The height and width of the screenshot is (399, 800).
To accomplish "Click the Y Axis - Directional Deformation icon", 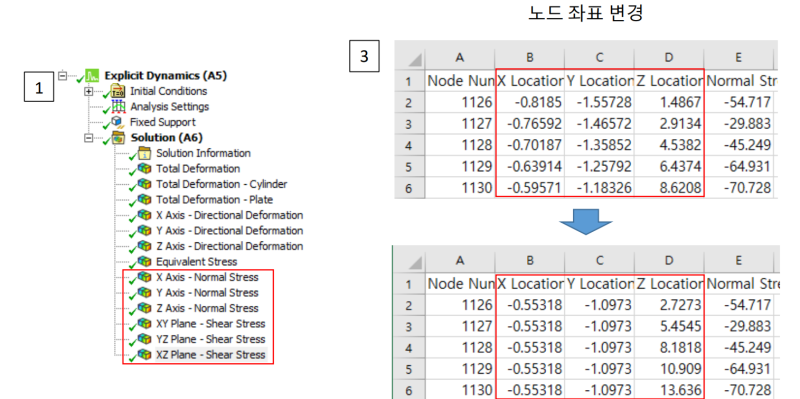I will pos(144,231).
